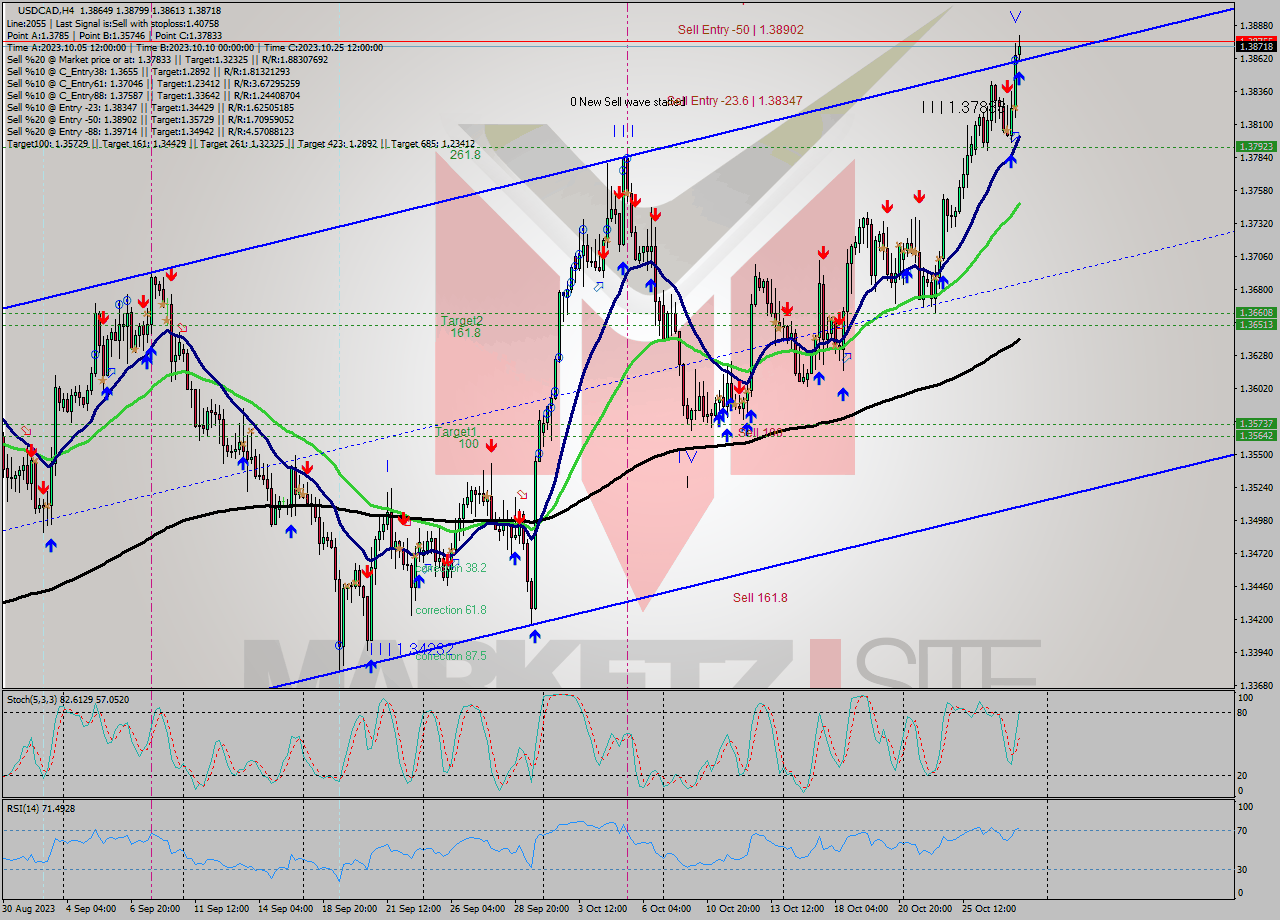
Task: Click the 1.33680 price axis label
Action: pyautogui.click(x=1257, y=686)
